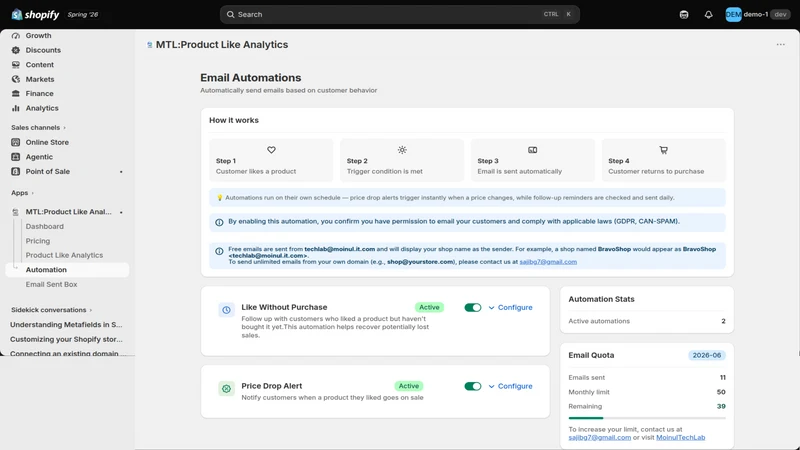This screenshot has width=800, height=450.
Task: Click the Agentic channel icon
Action: (16, 157)
